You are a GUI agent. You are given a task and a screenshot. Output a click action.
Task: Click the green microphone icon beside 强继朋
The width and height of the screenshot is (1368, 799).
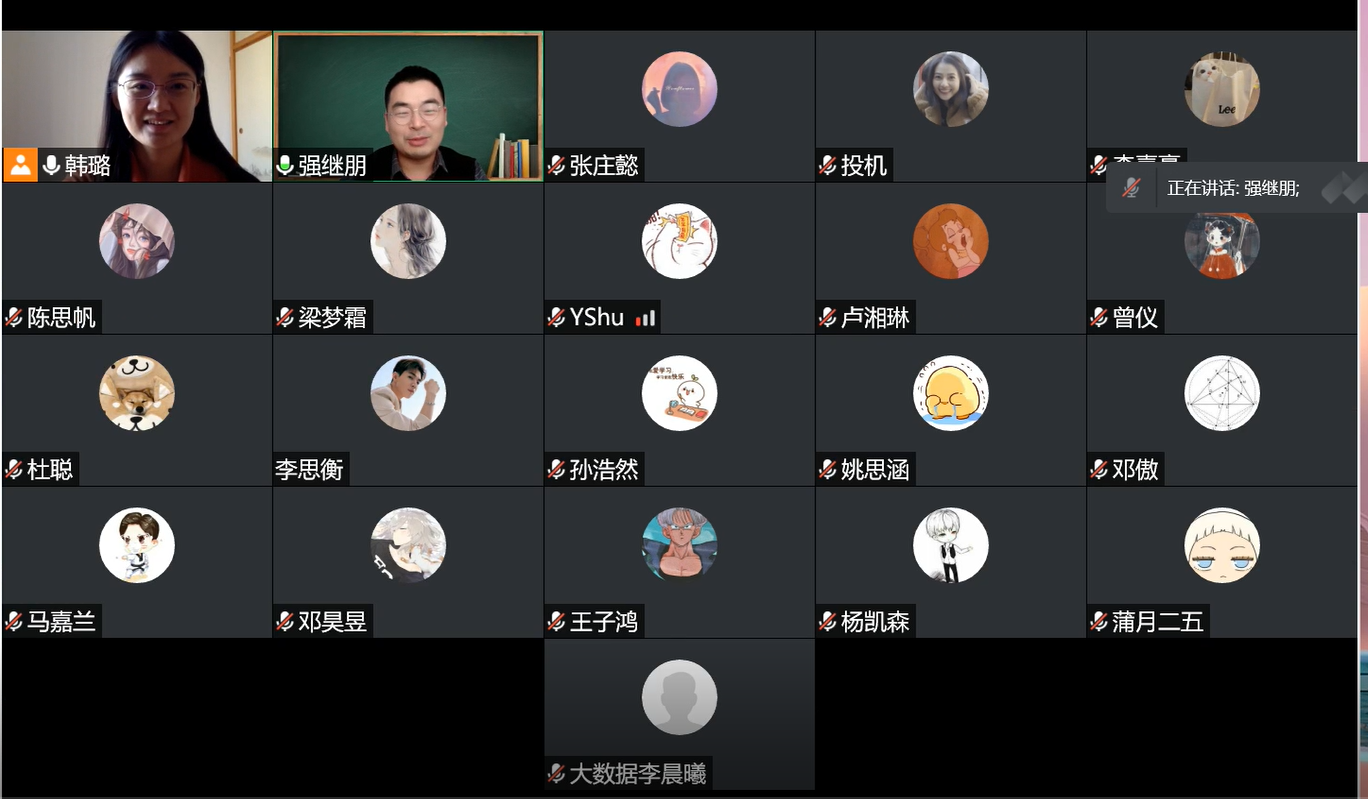[x=285, y=166]
